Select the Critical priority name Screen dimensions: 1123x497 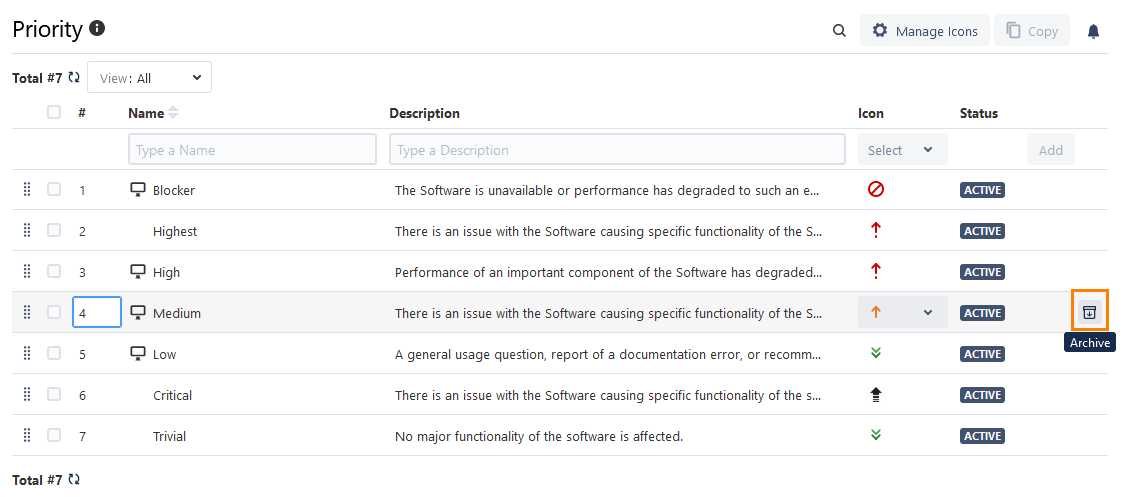(x=173, y=395)
